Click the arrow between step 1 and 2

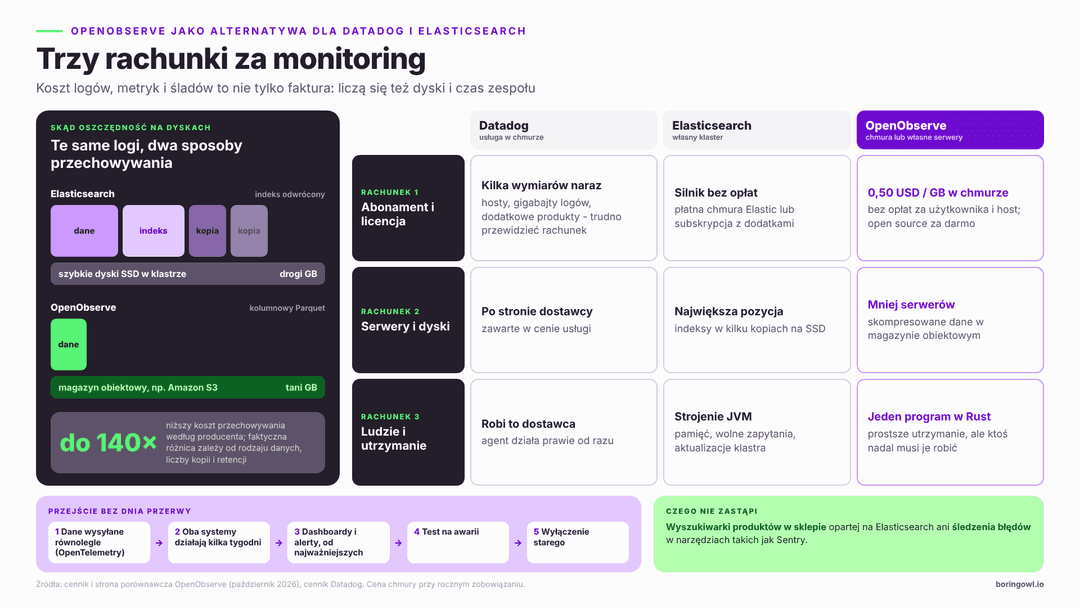pos(159,543)
